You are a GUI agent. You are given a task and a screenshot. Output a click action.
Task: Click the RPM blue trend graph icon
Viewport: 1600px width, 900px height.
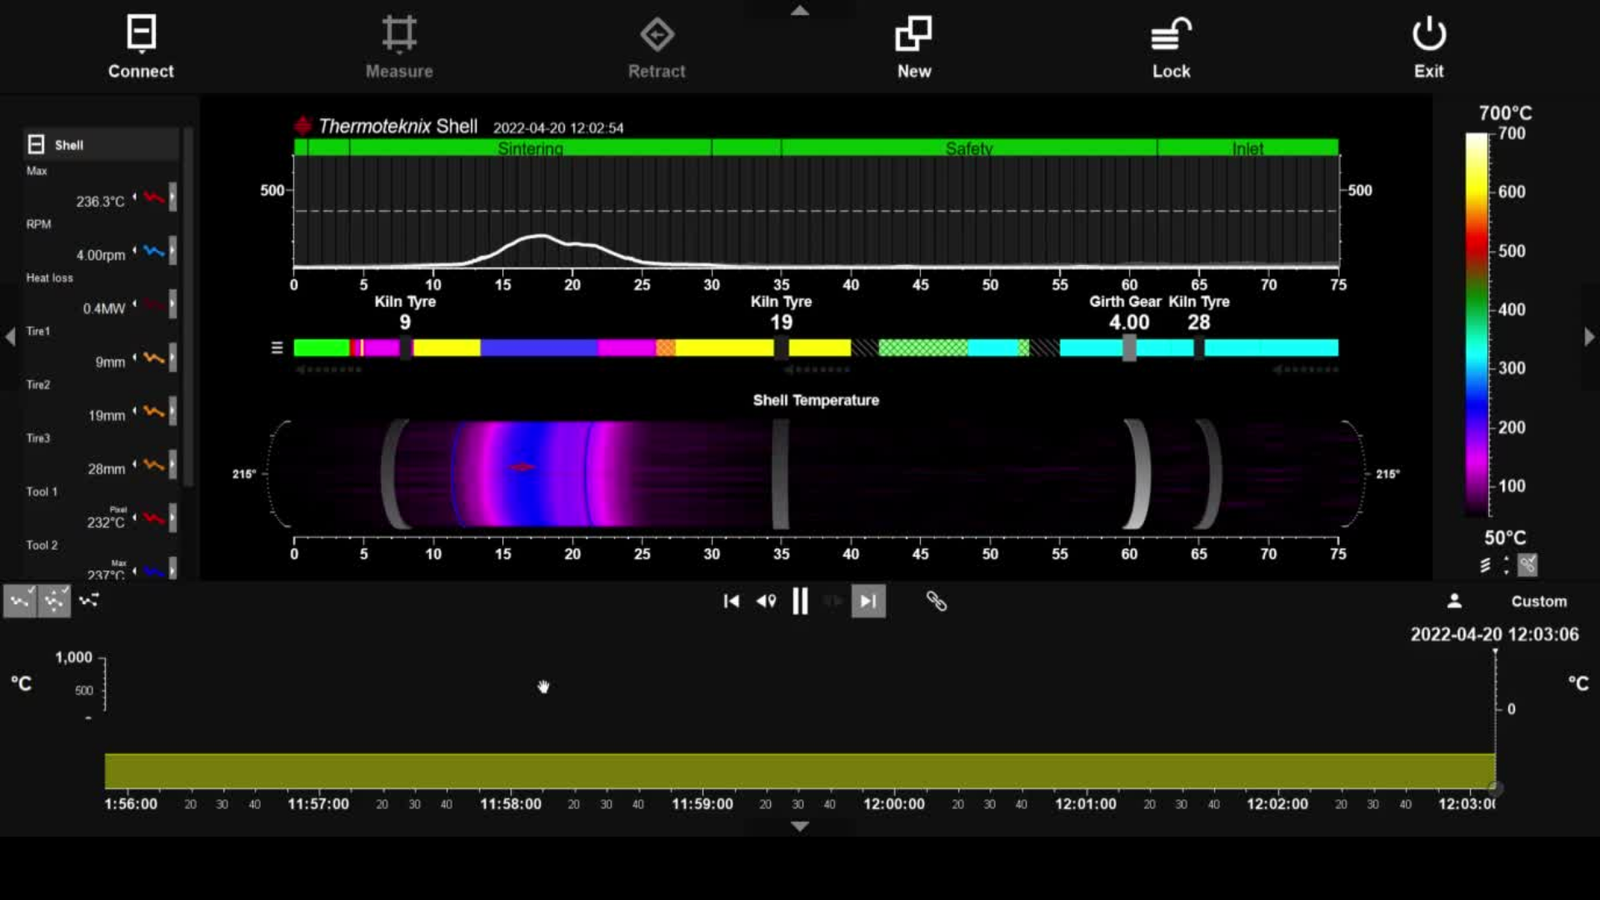pyautogui.click(x=153, y=251)
